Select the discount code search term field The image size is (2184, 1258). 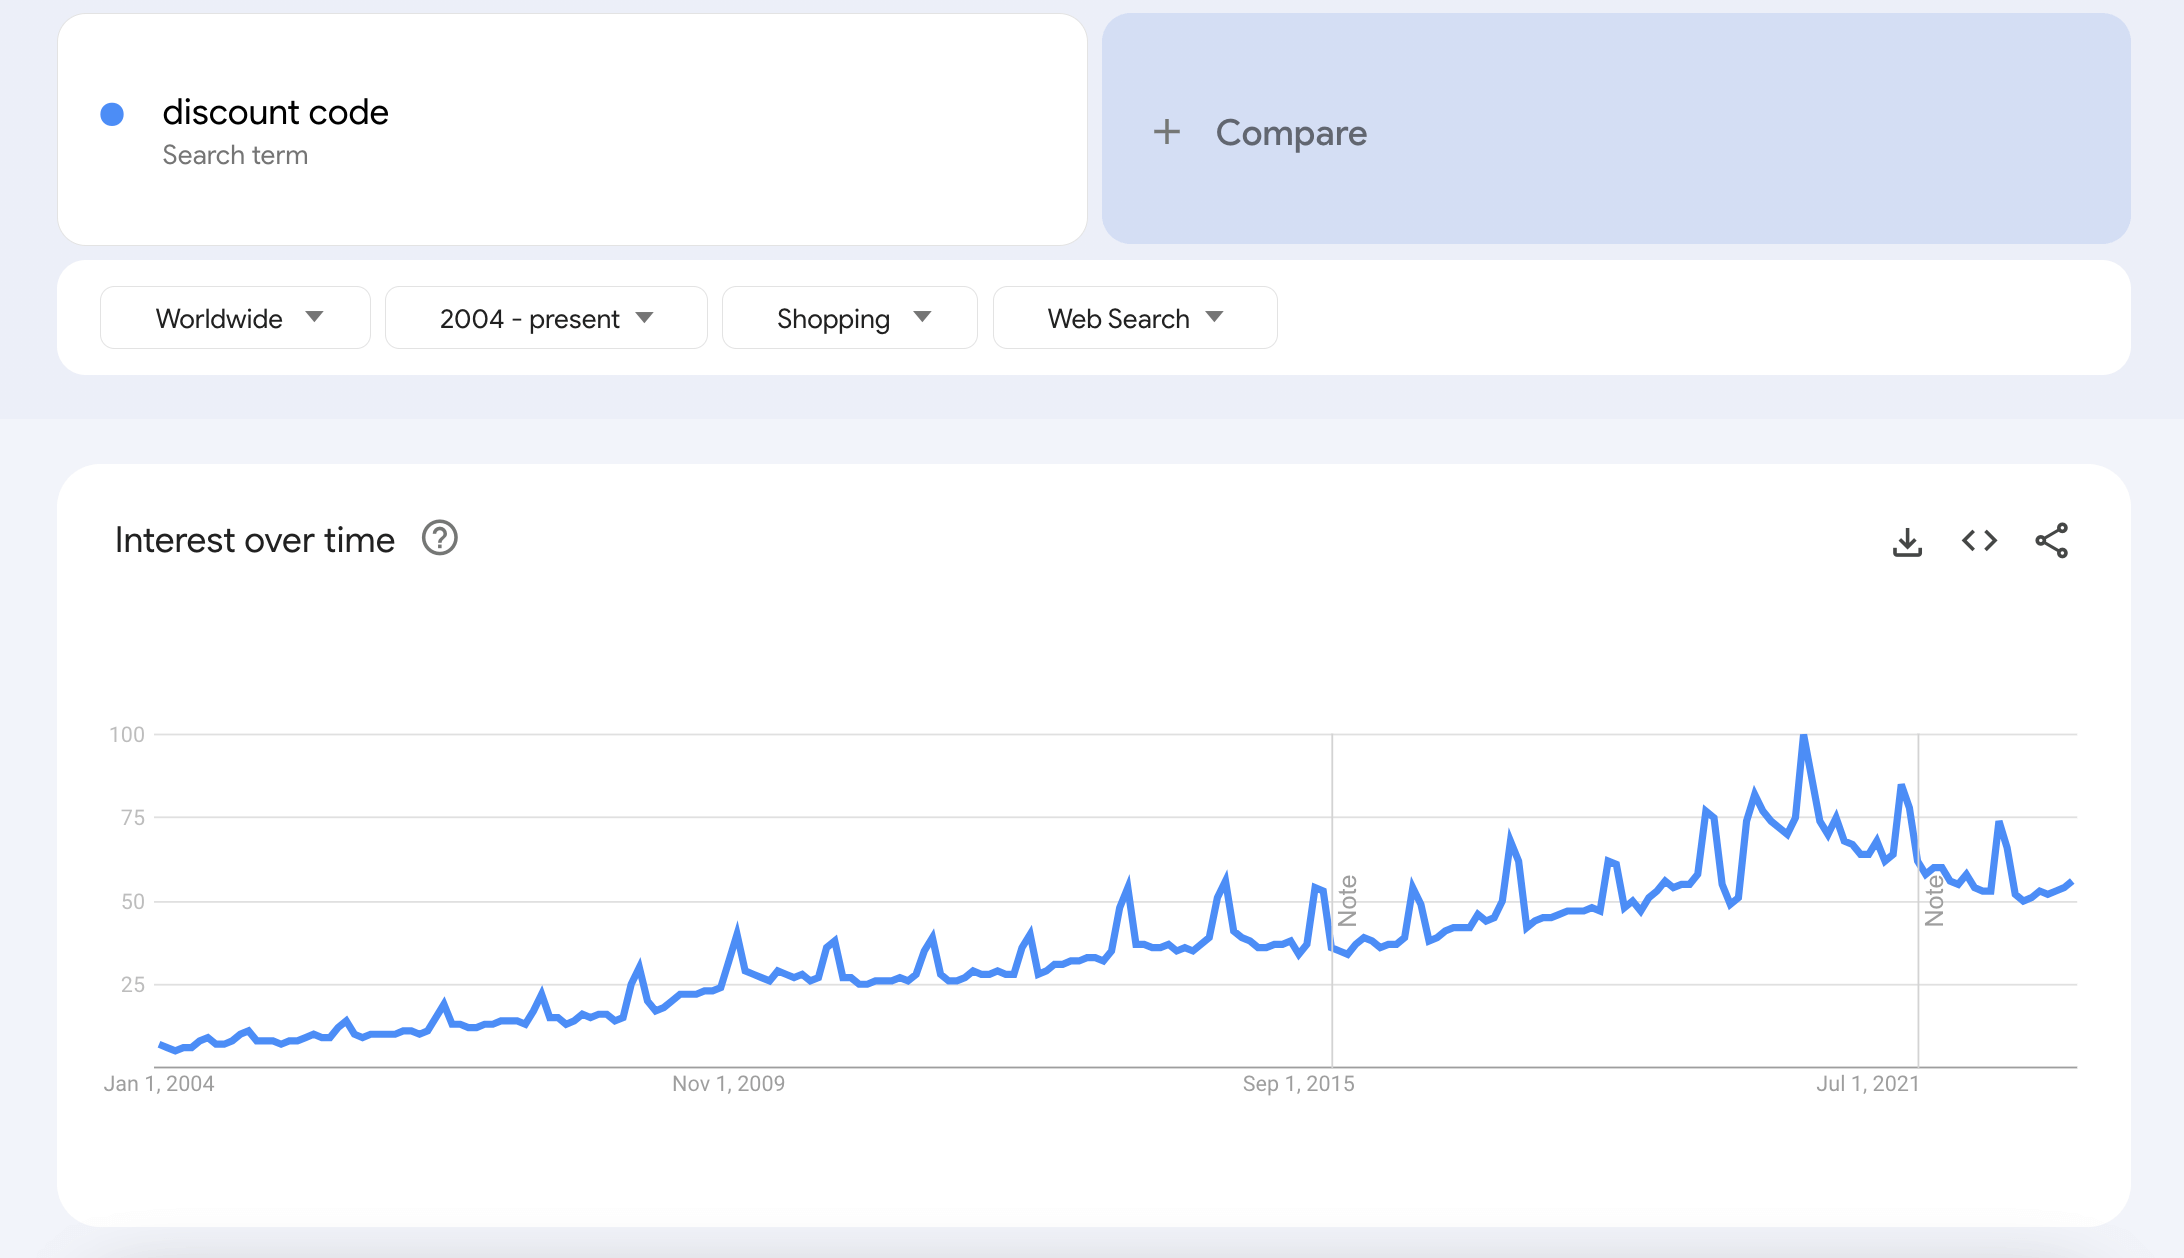pyautogui.click(x=576, y=130)
